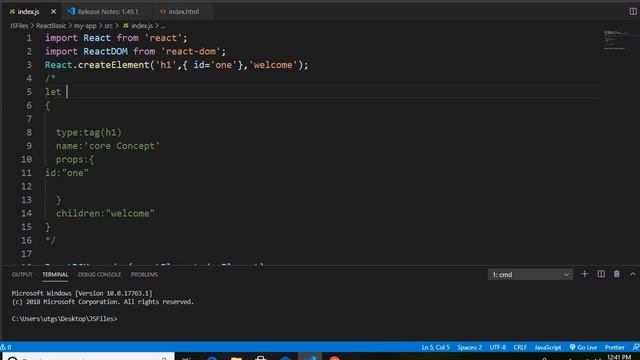The width and height of the screenshot is (640, 360).
Task: Select the TERMINAL panel tab
Action: click(x=55, y=275)
